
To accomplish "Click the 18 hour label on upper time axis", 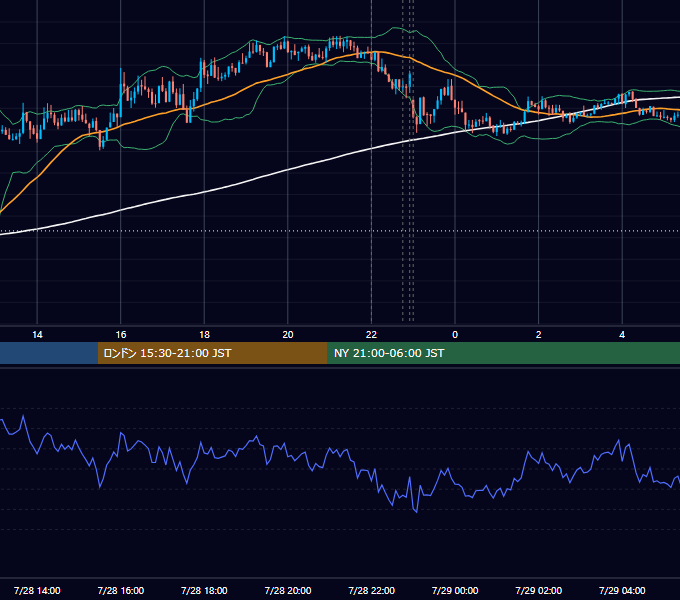I will coord(204,335).
